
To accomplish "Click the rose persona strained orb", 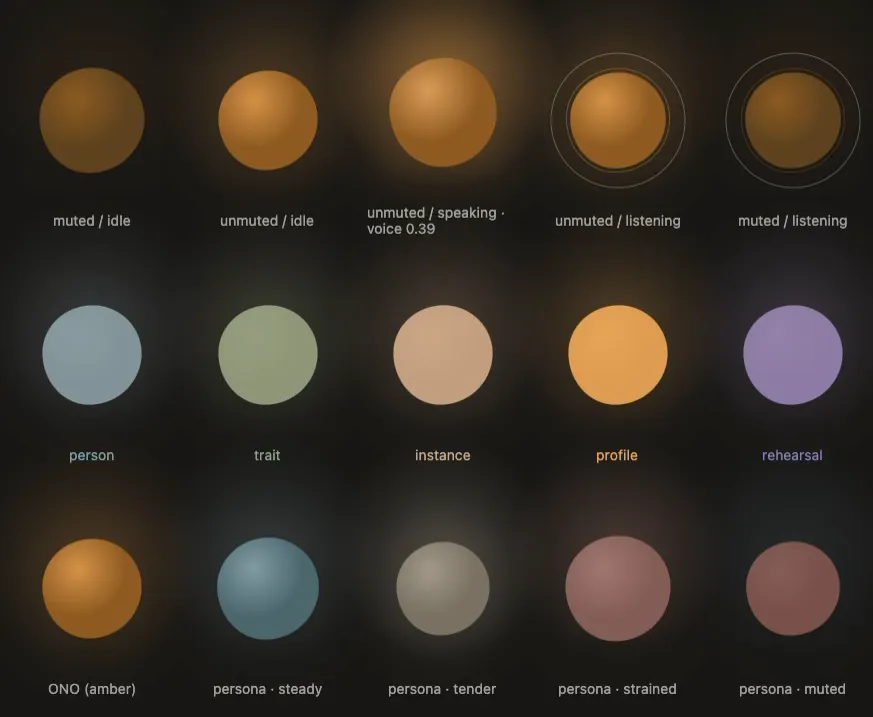I will tap(618, 588).
